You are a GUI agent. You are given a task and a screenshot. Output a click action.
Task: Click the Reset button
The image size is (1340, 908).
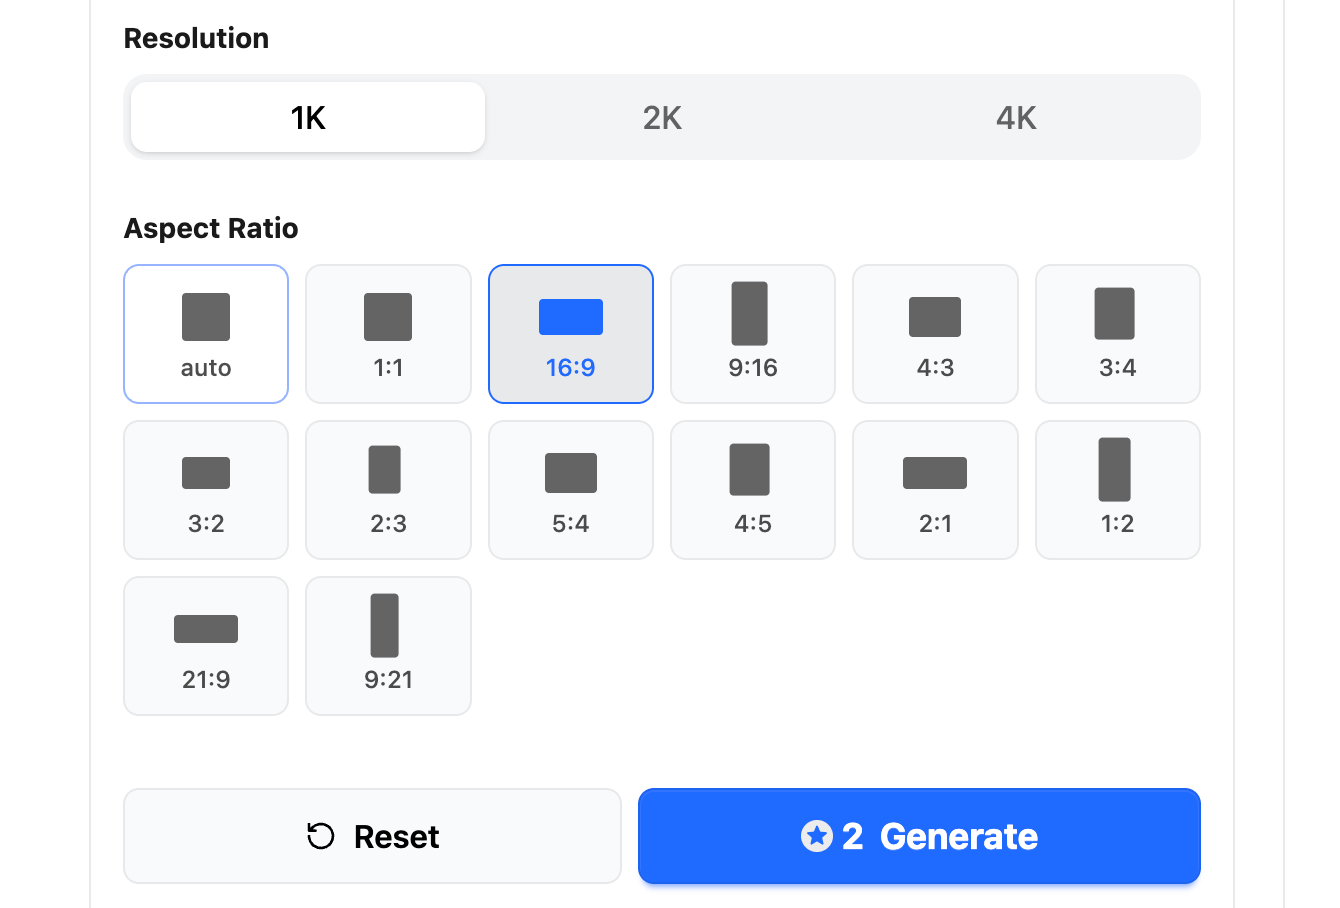(x=372, y=836)
